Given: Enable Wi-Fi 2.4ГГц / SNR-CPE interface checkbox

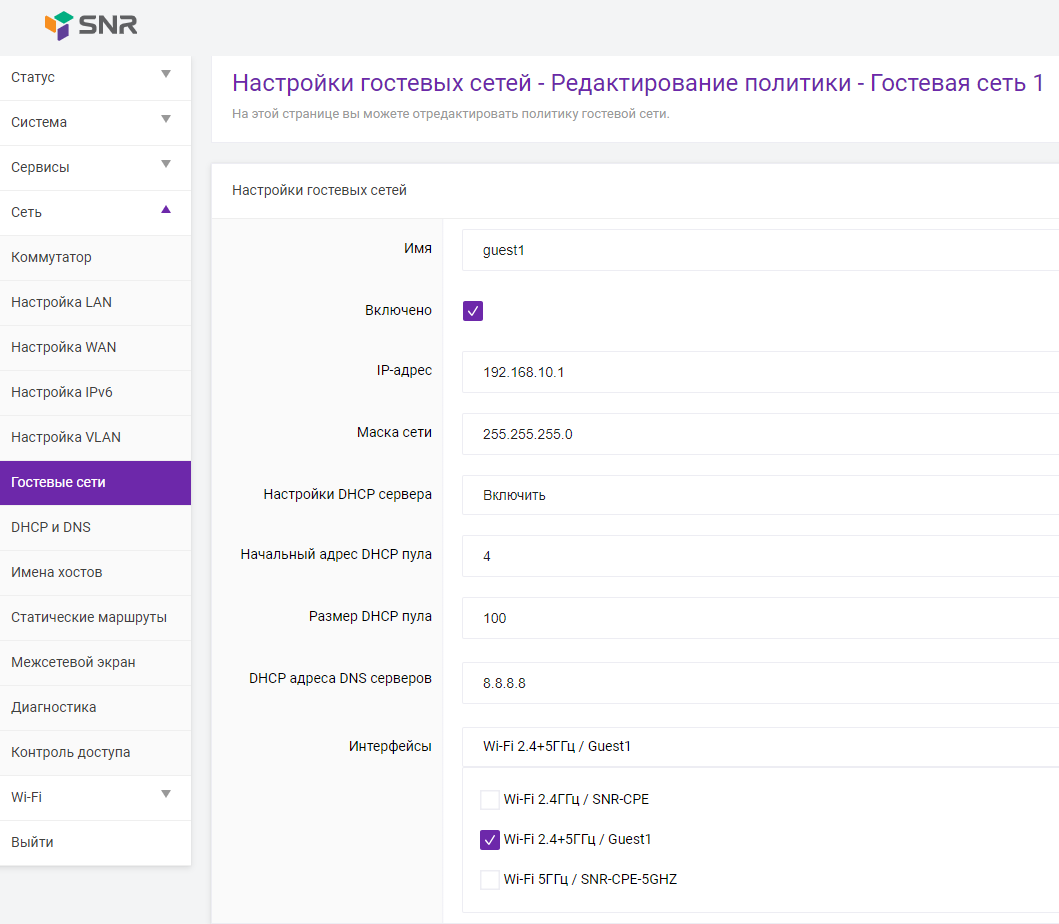Looking at the screenshot, I should coord(490,800).
